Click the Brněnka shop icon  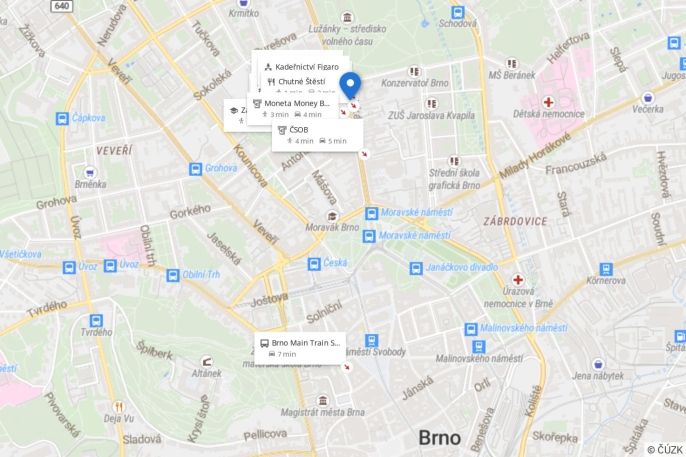point(90,172)
